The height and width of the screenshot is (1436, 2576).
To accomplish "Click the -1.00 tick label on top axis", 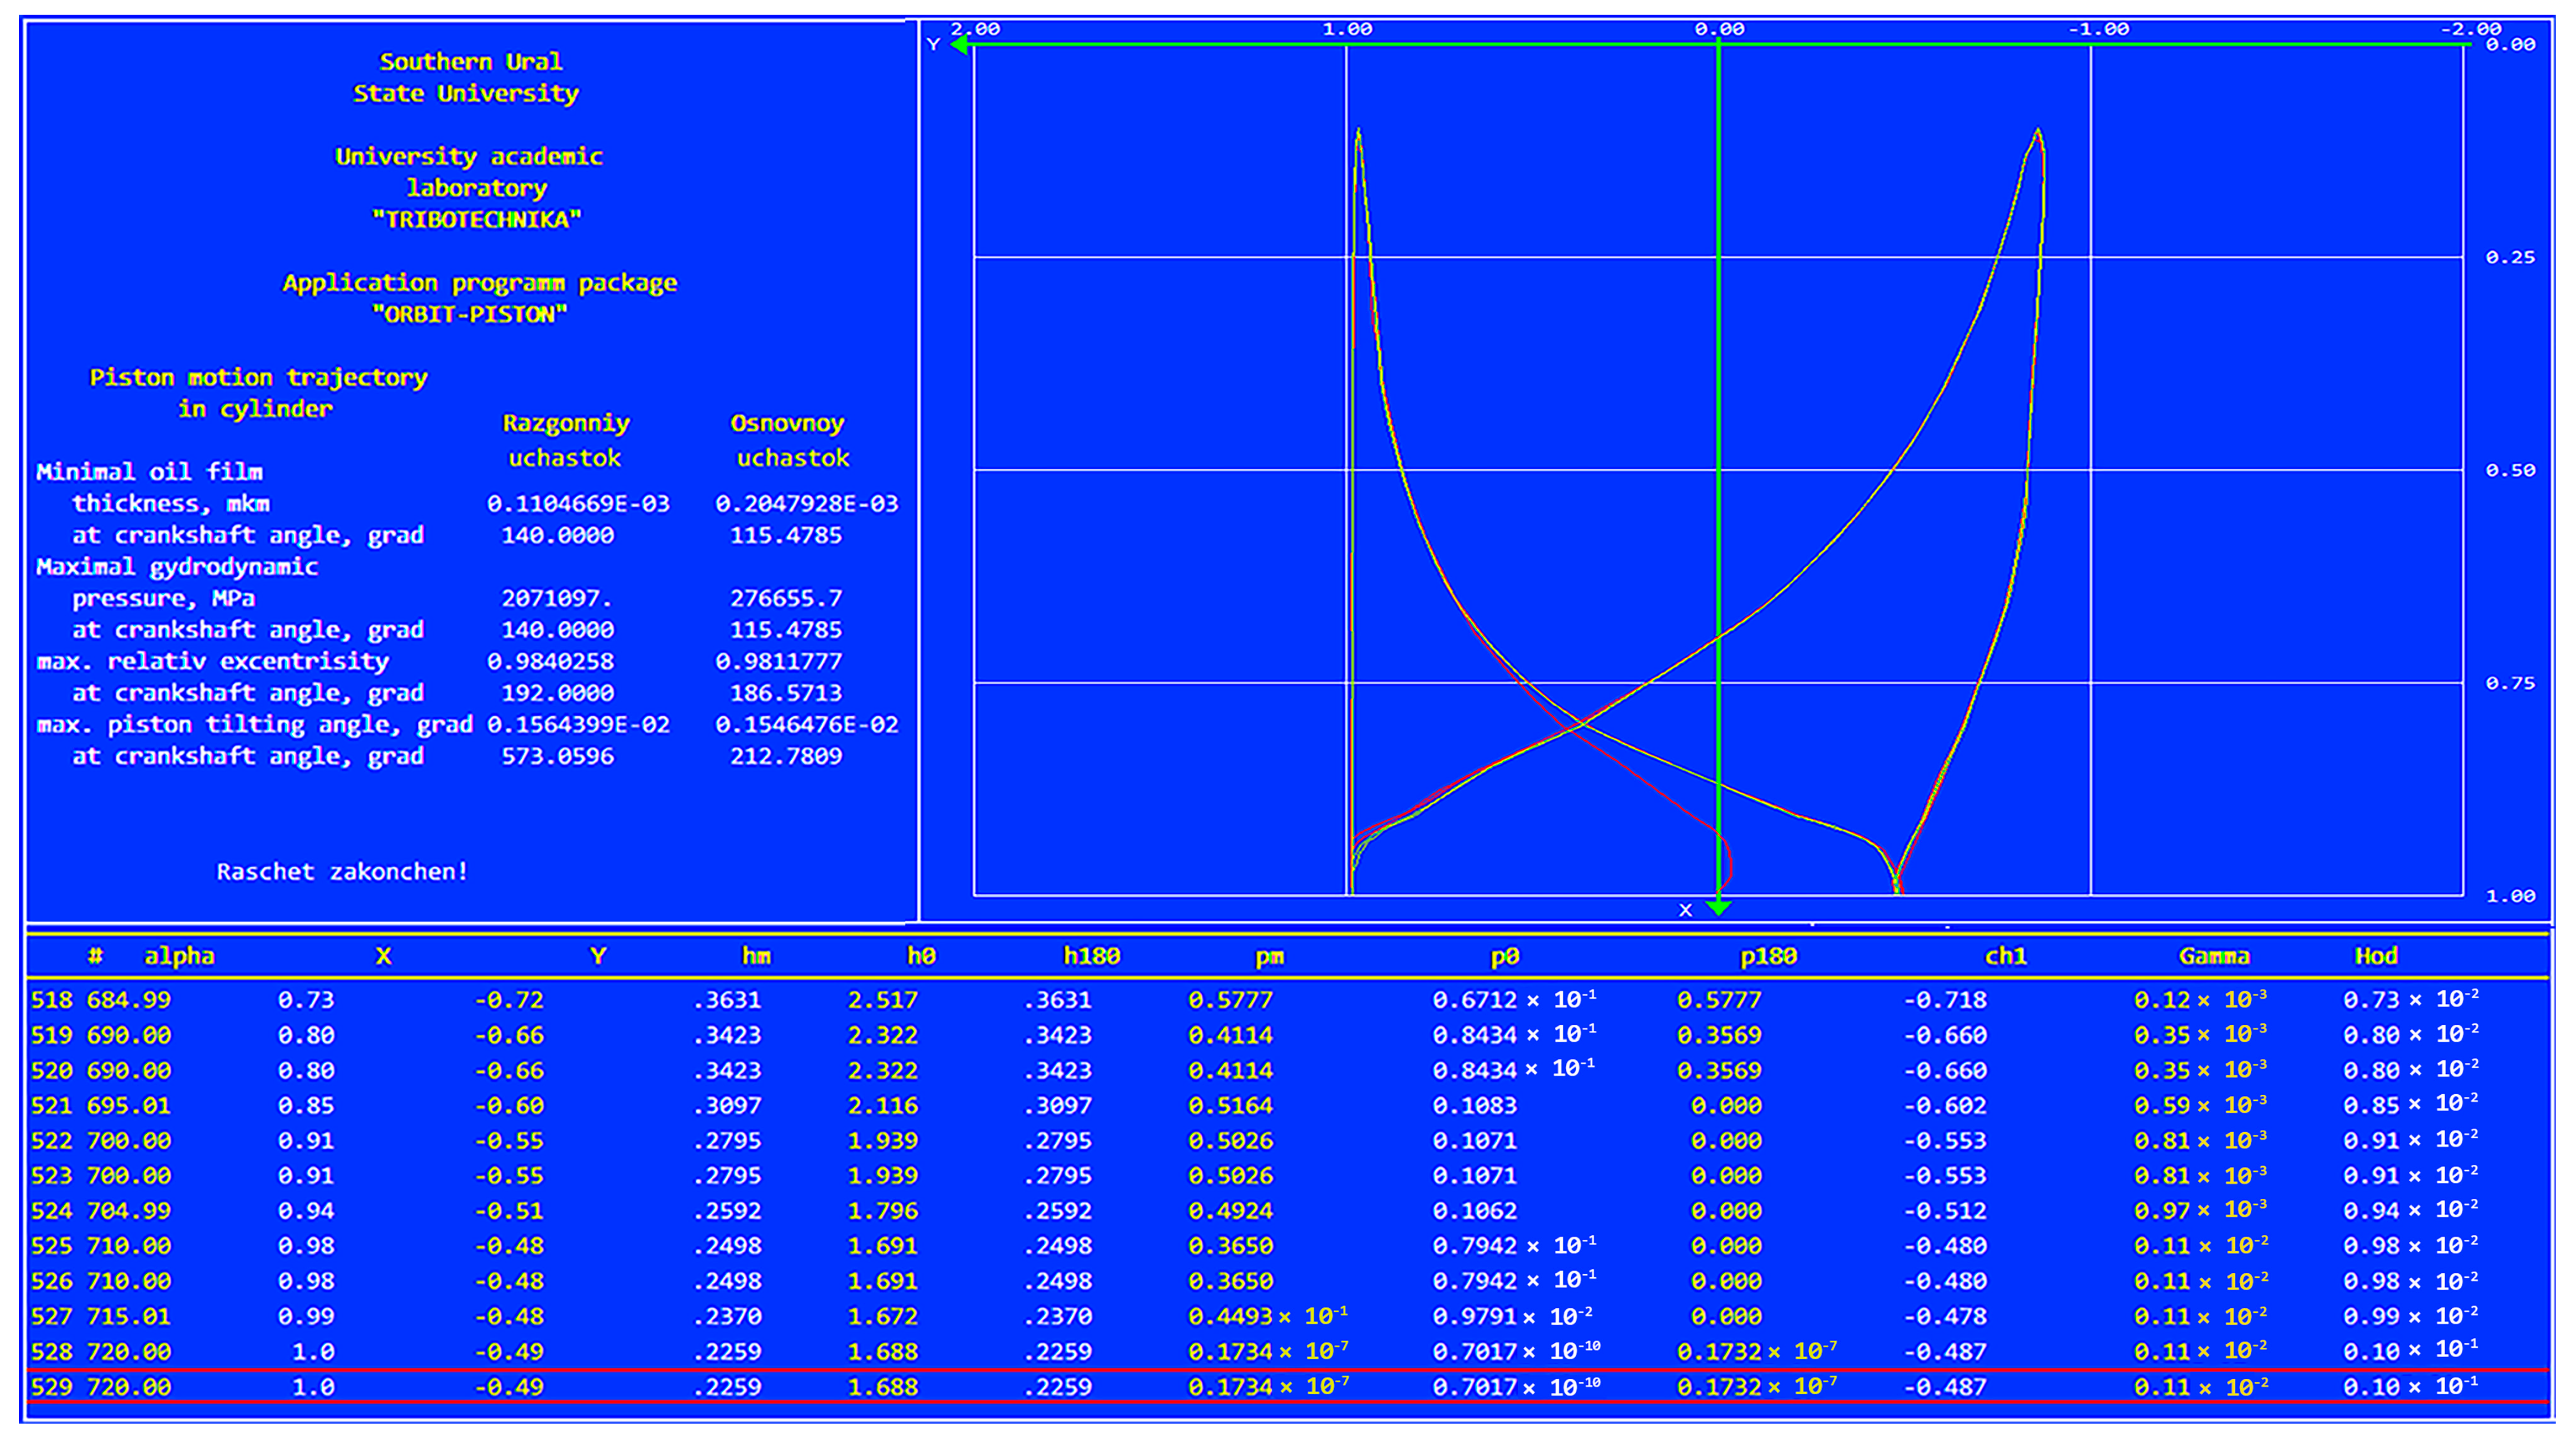I will pos(2098,29).
